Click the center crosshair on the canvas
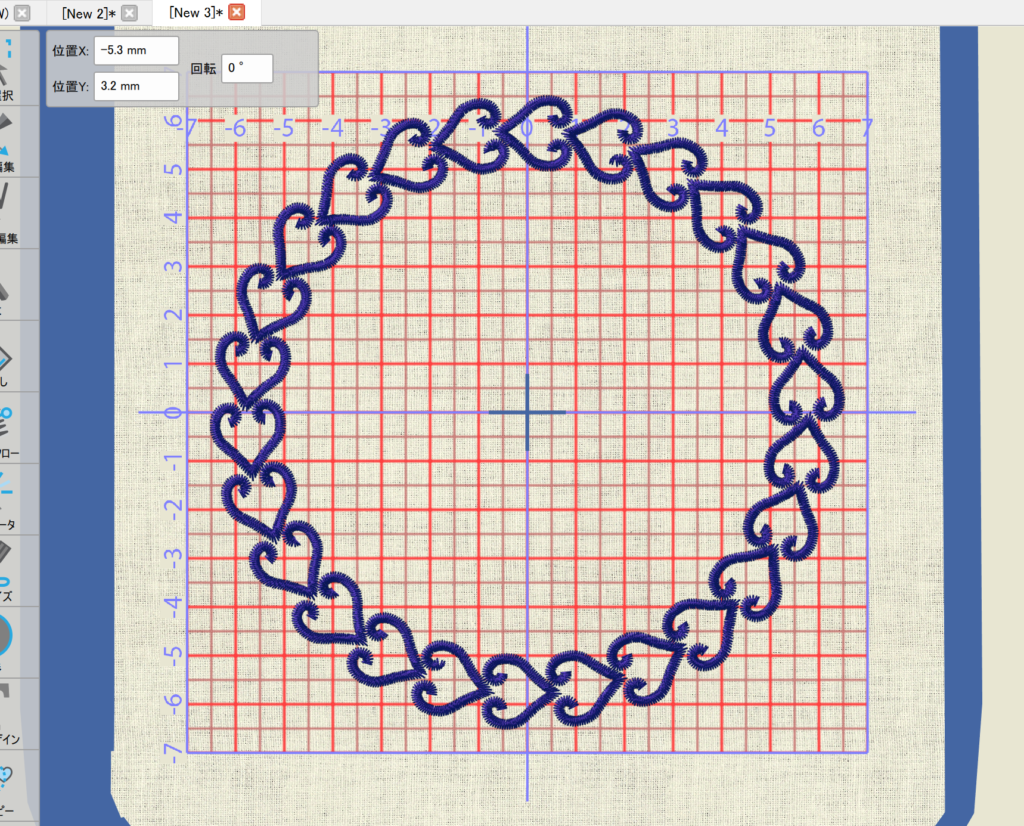1024x826 pixels. tap(527, 412)
